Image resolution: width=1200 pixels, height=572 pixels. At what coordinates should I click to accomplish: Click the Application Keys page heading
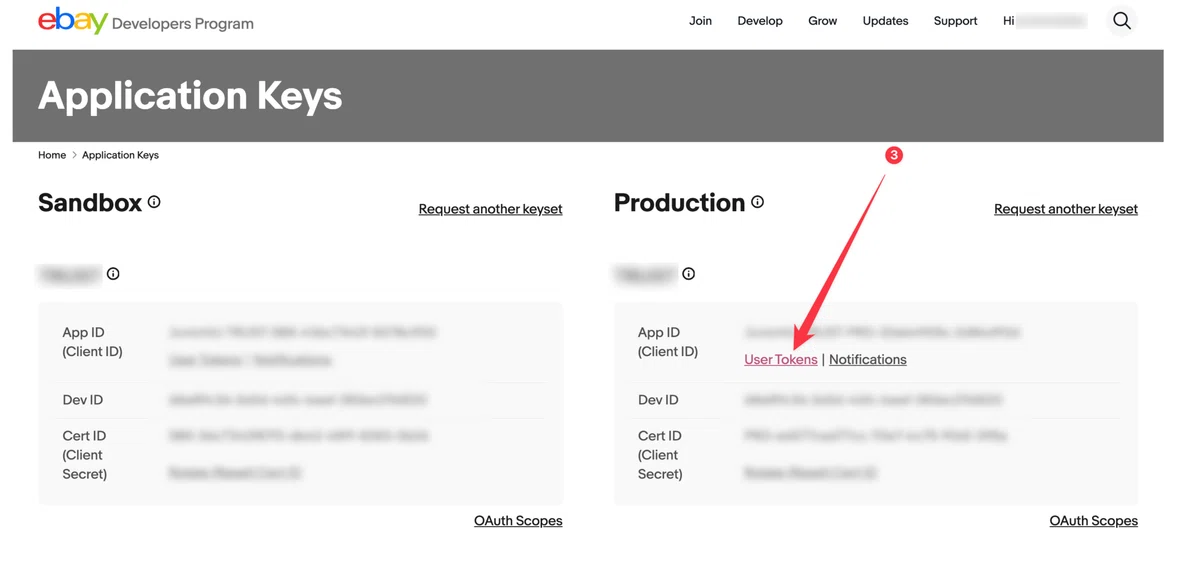point(190,96)
